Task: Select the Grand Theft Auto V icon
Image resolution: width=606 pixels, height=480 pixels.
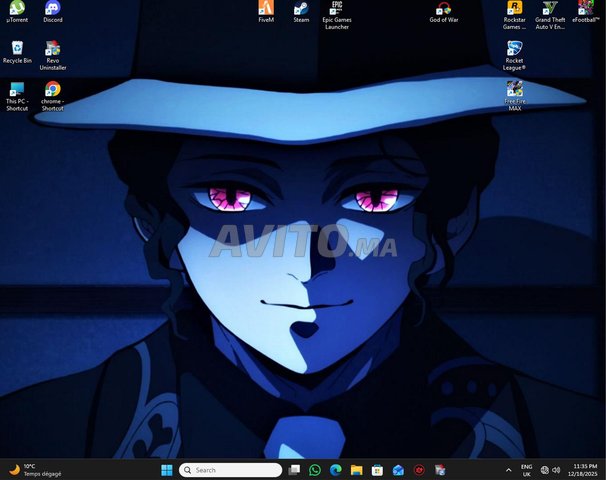Action: pos(550,10)
